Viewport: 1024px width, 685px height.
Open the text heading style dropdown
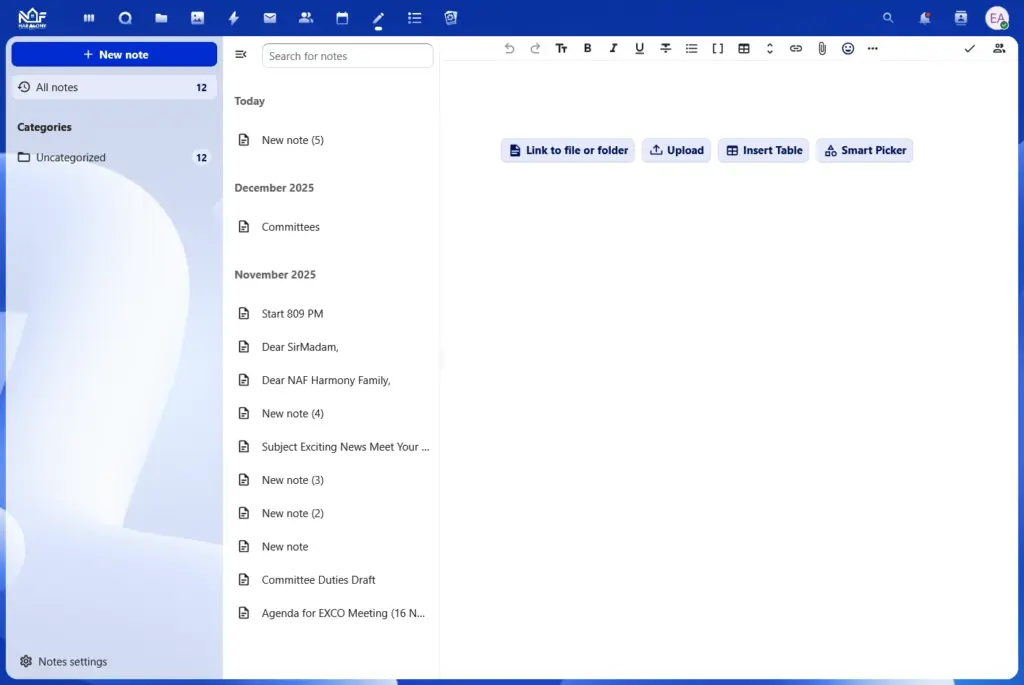tap(561, 48)
